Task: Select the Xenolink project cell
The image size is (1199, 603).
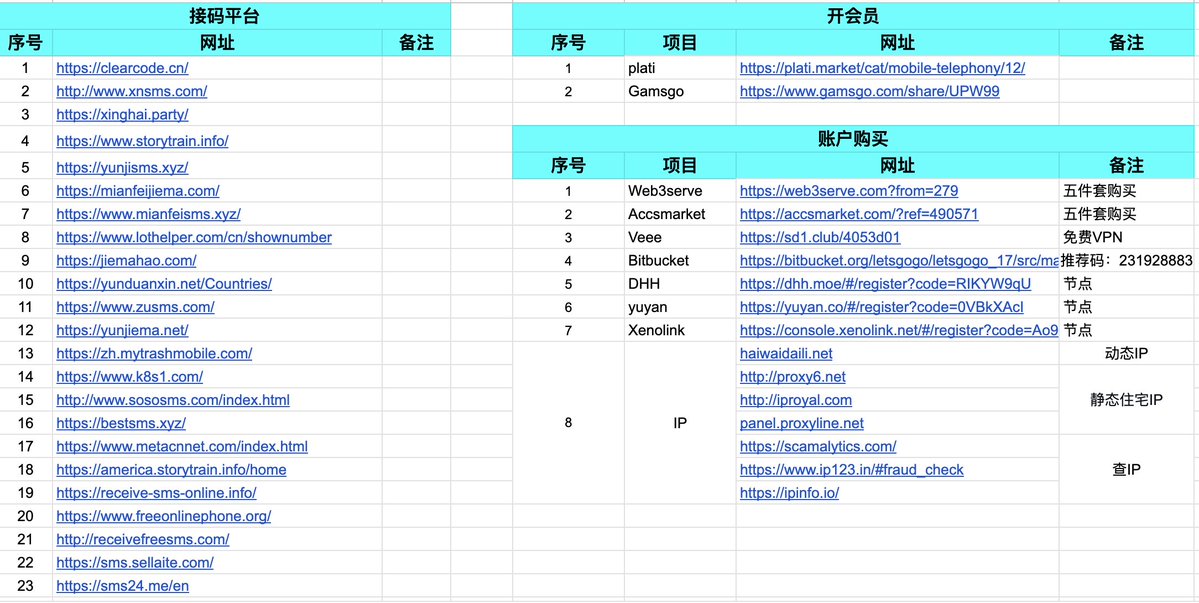Action: tap(680, 330)
